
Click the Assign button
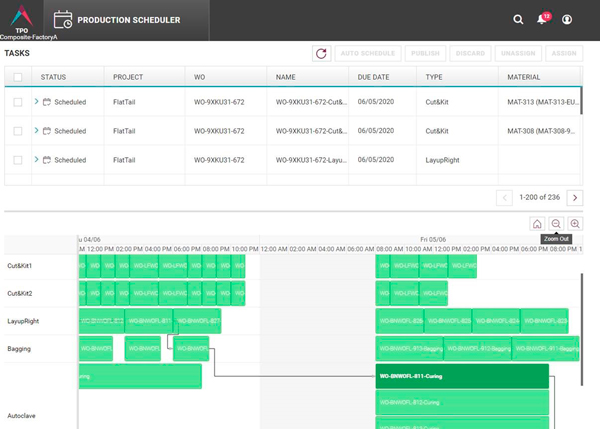tap(564, 54)
